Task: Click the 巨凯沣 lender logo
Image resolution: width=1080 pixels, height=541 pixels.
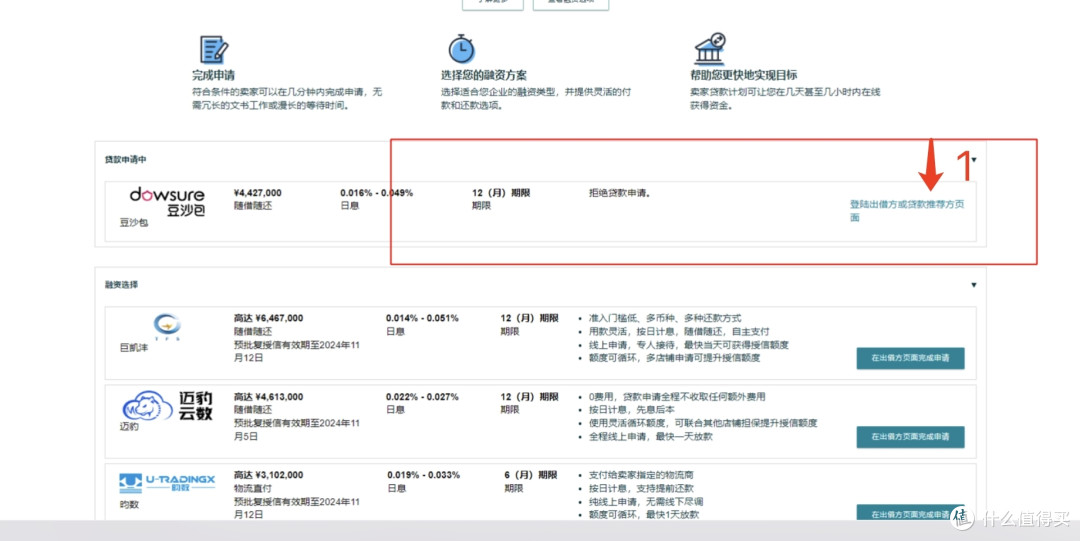Action: [x=167, y=327]
